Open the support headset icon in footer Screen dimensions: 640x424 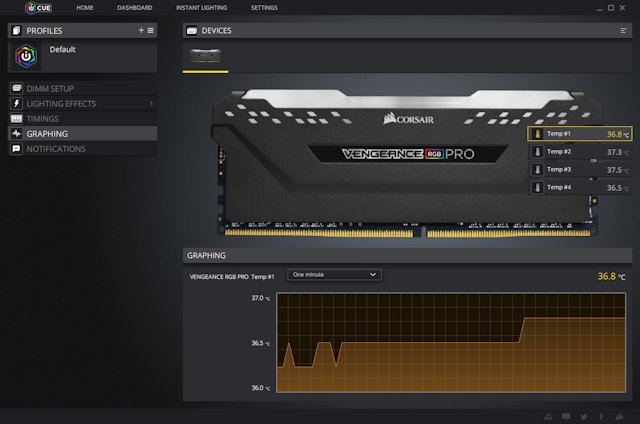tap(548, 417)
